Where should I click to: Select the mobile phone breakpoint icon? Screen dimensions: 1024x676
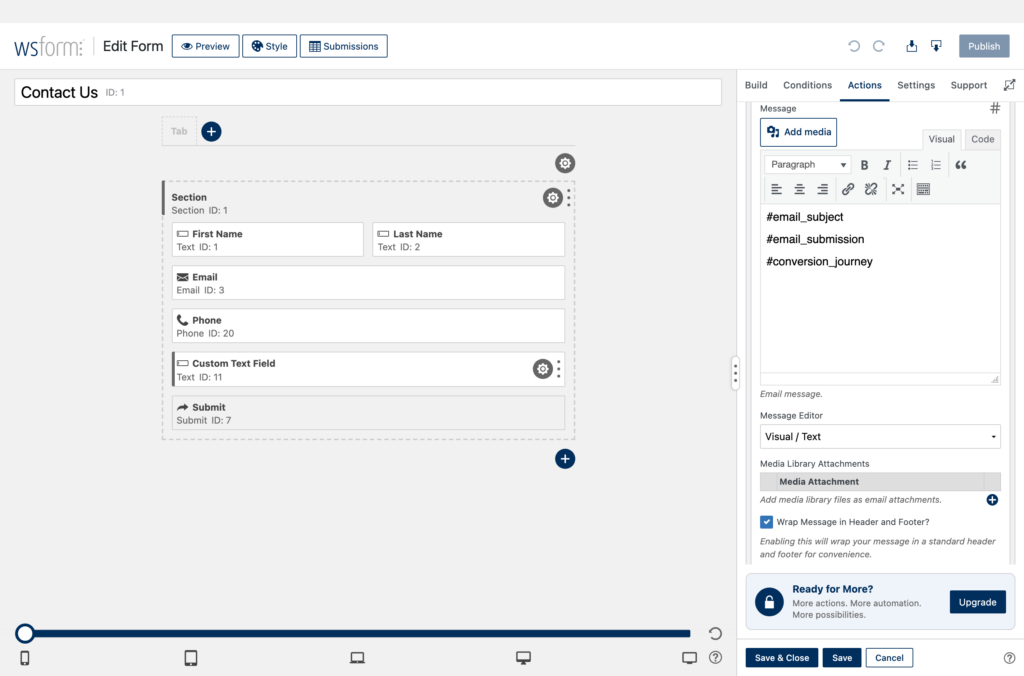[25, 658]
